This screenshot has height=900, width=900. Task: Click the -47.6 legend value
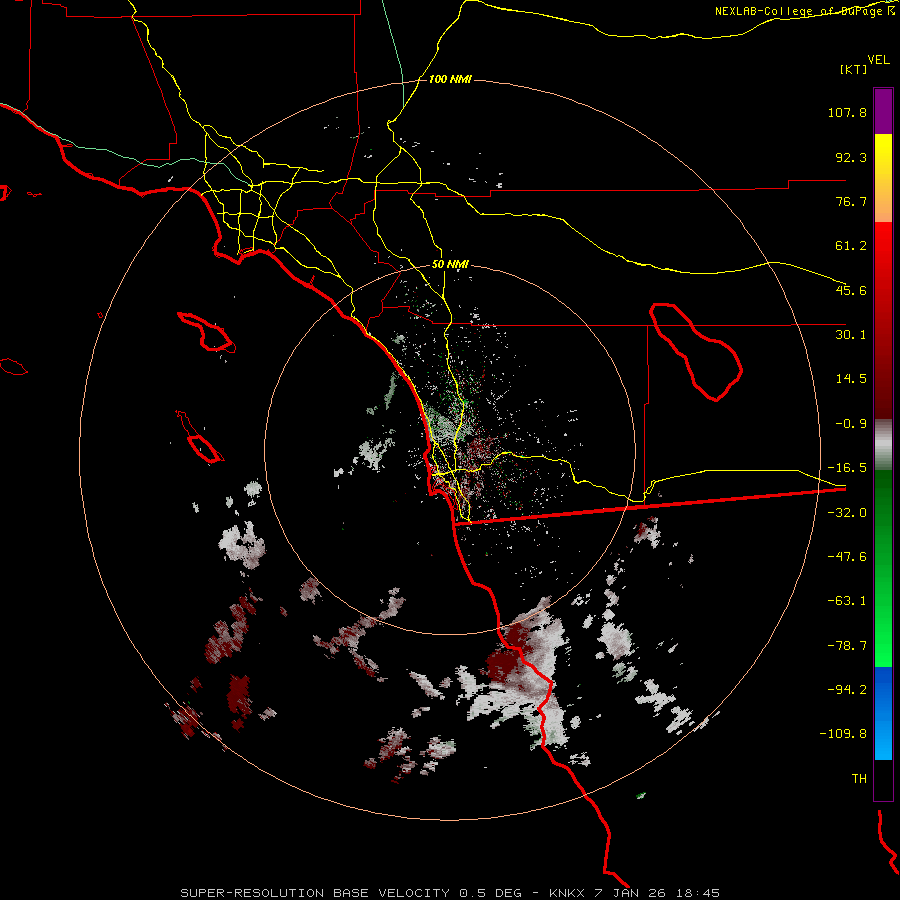pyautogui.click(x=847, y=557)
